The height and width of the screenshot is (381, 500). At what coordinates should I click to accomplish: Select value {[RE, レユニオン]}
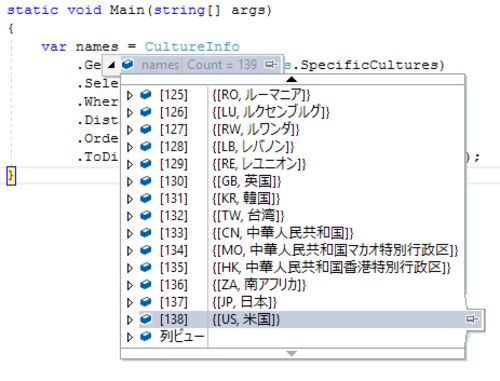(x=259, y=164)
